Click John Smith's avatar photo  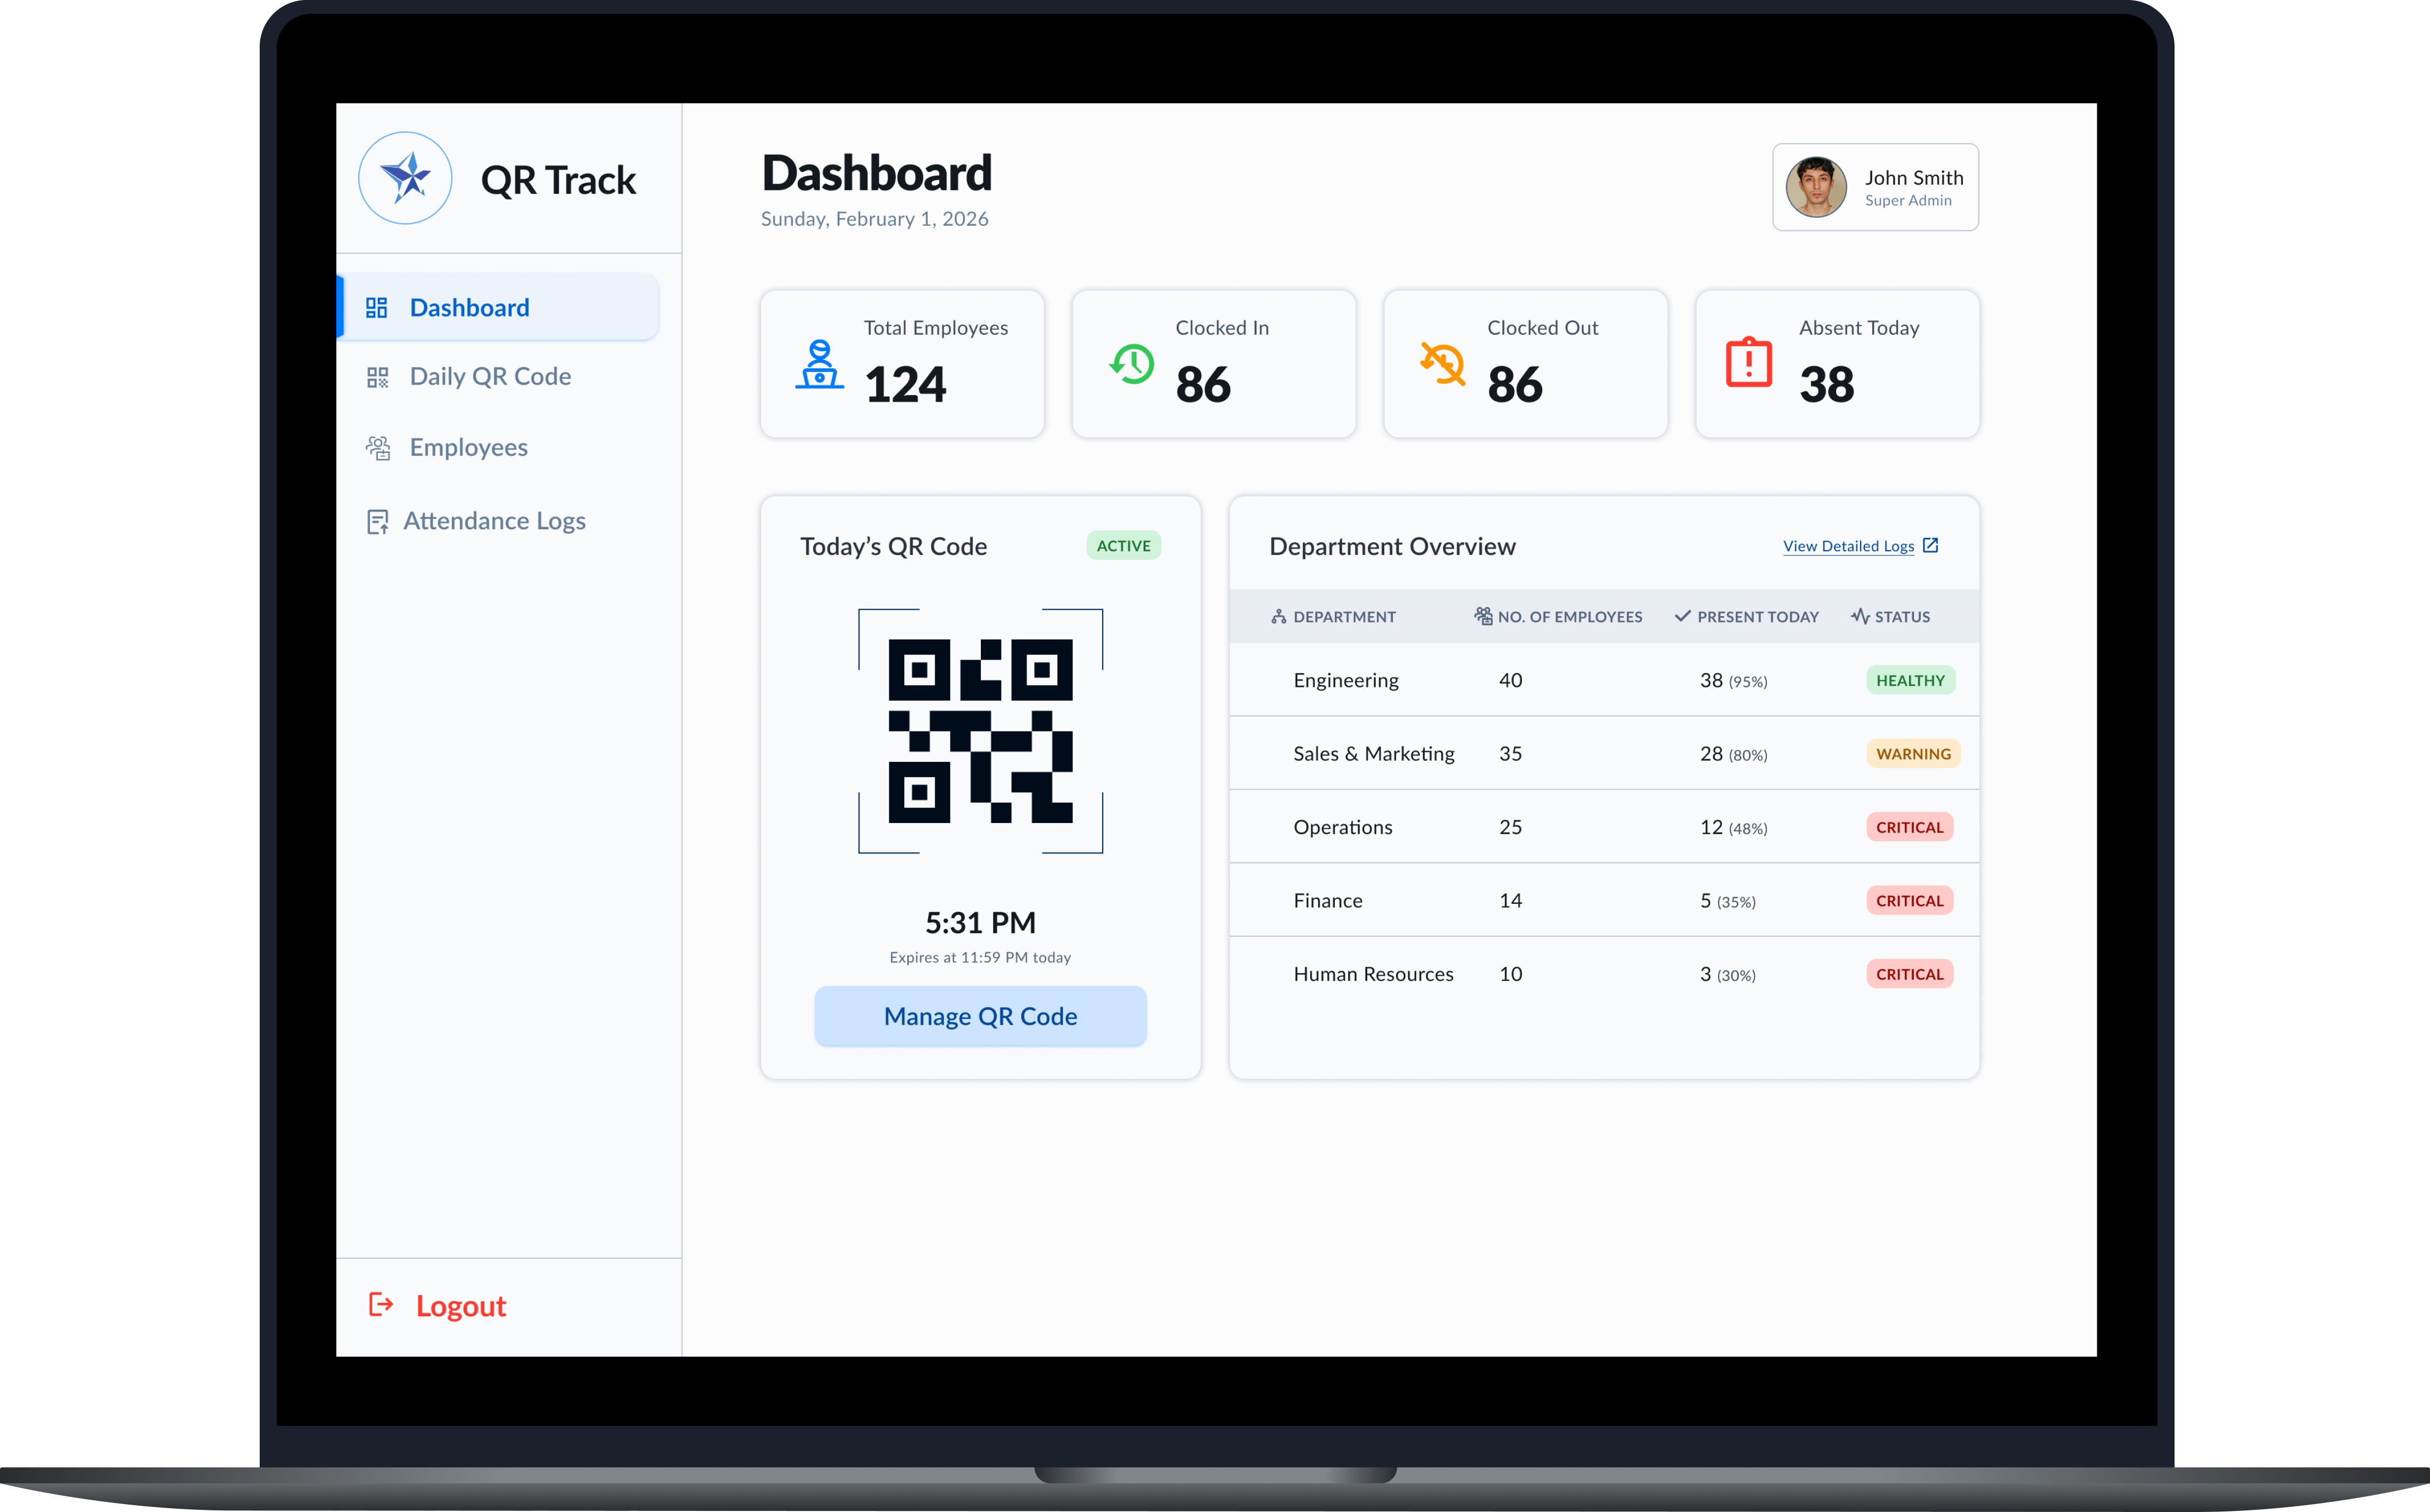click(x=1816, y=187)
